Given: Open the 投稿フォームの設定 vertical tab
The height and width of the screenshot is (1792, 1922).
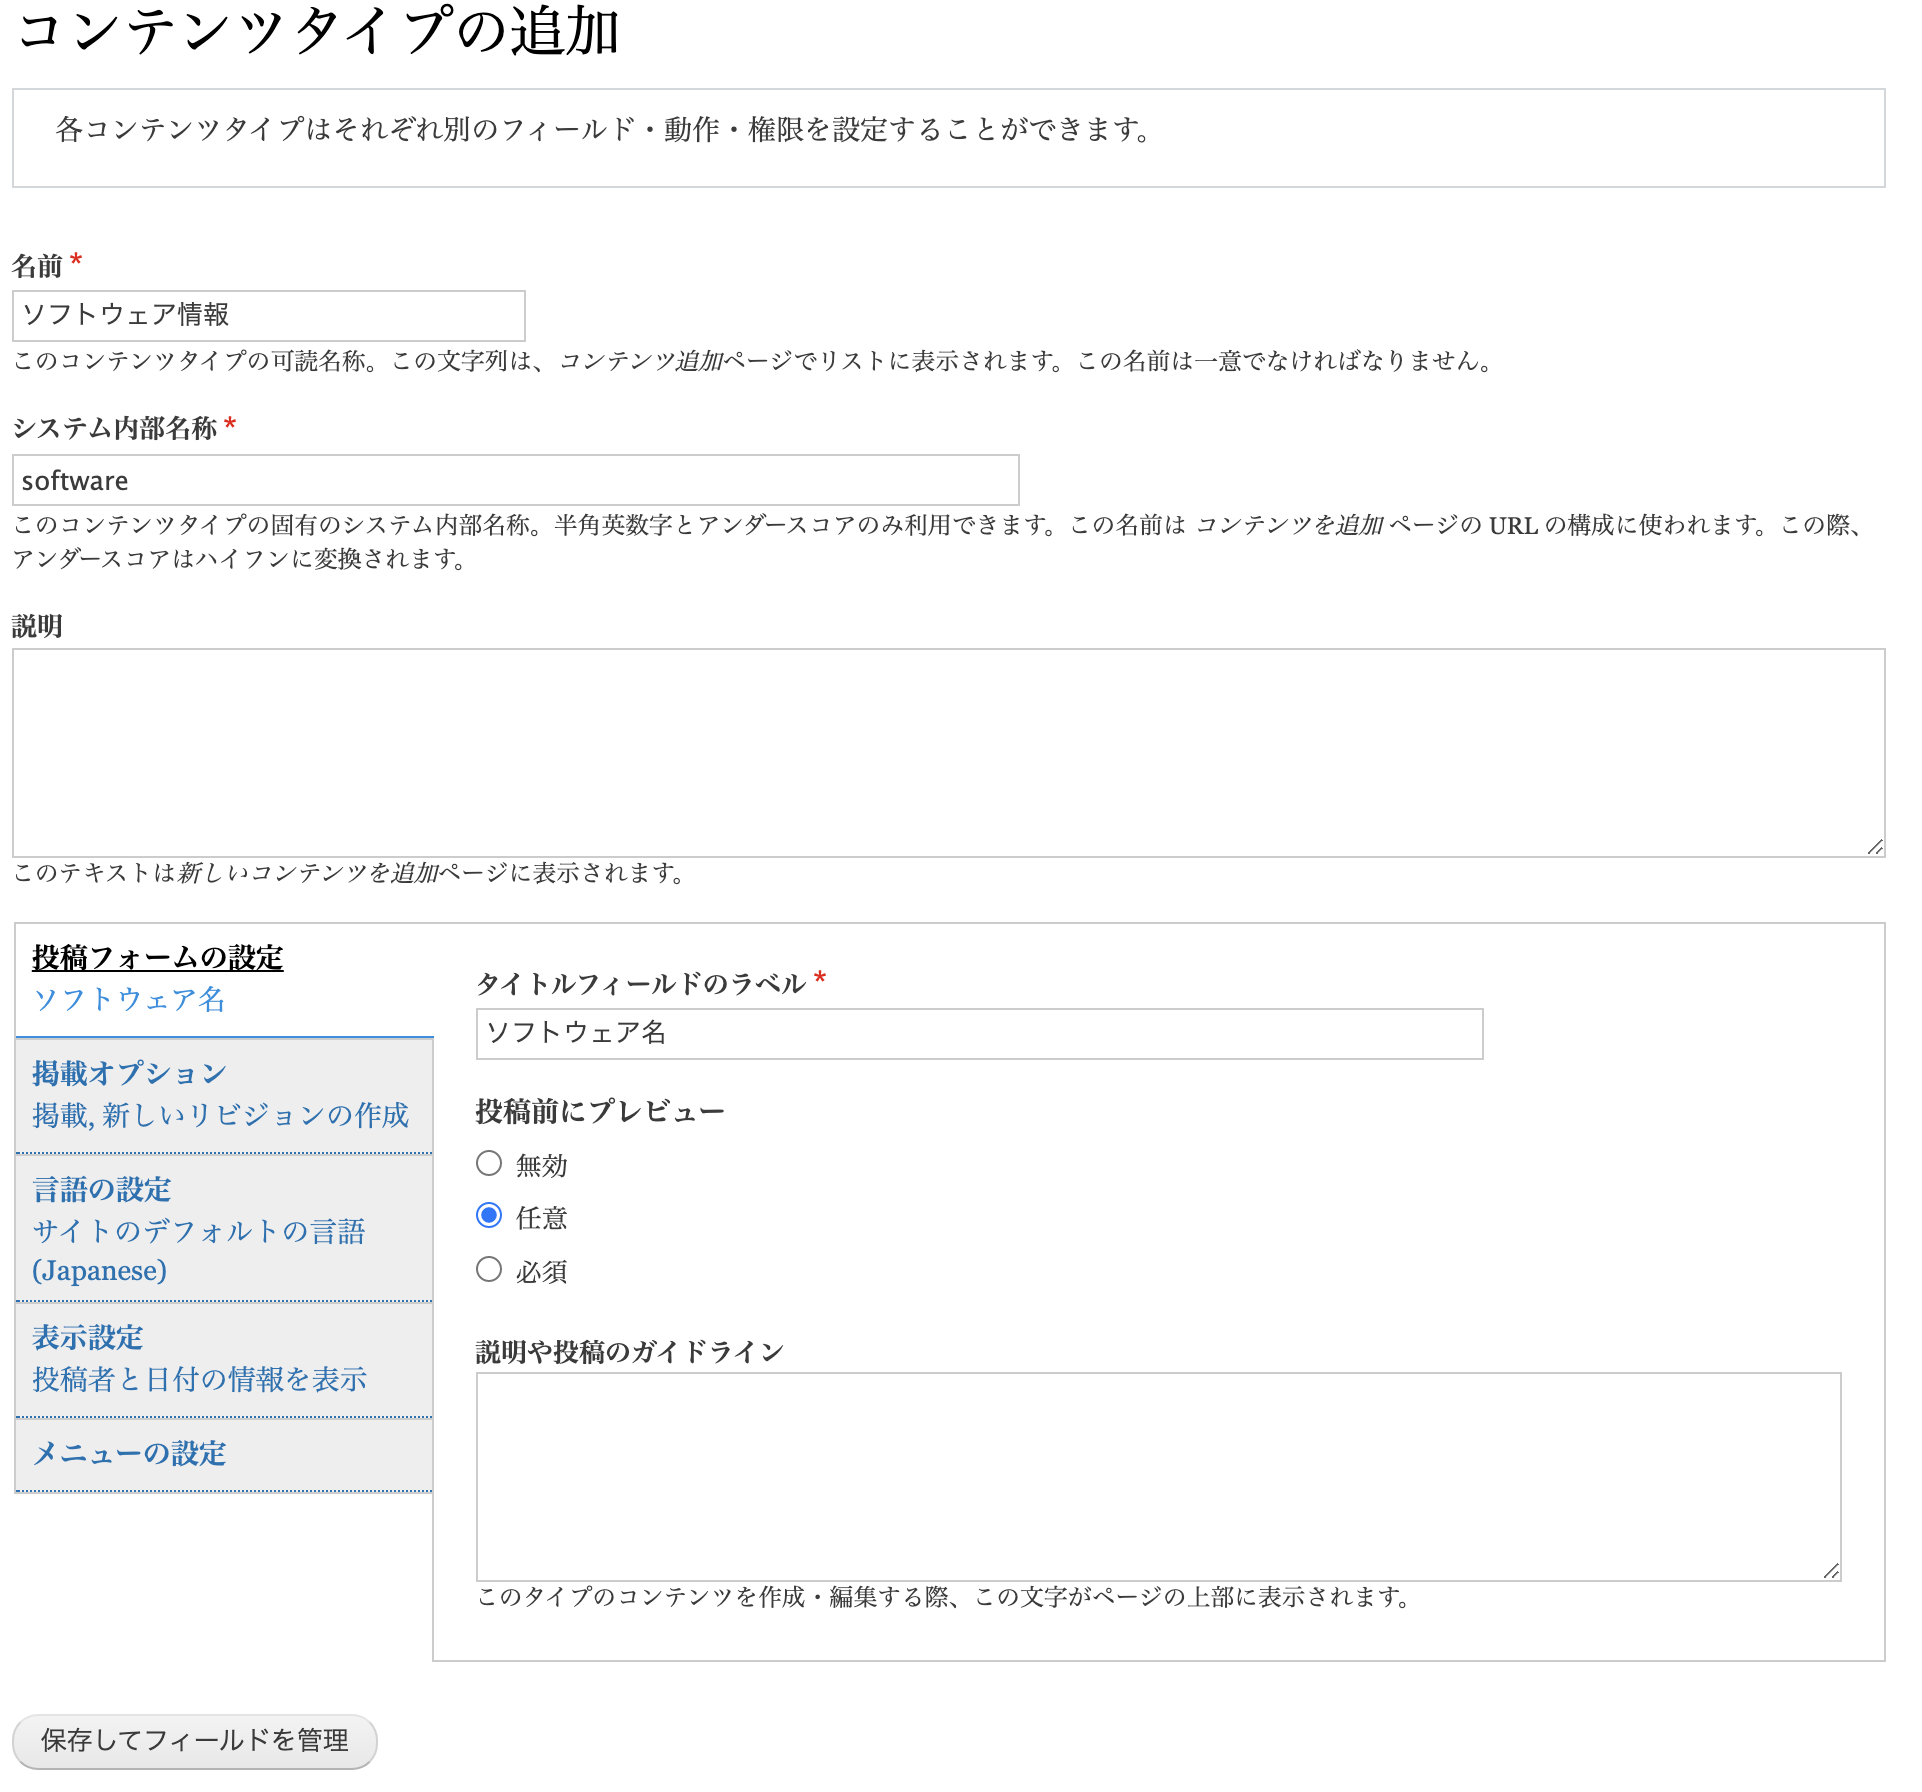Looking at the screenshot, I should click(x=157, y=958).
